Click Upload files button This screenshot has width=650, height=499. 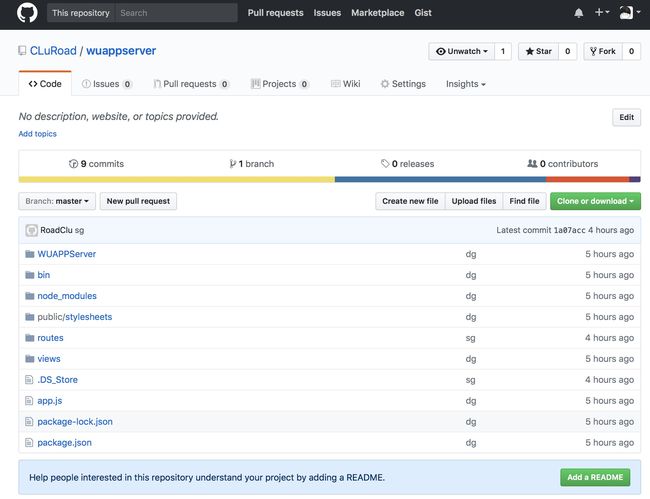474,201
